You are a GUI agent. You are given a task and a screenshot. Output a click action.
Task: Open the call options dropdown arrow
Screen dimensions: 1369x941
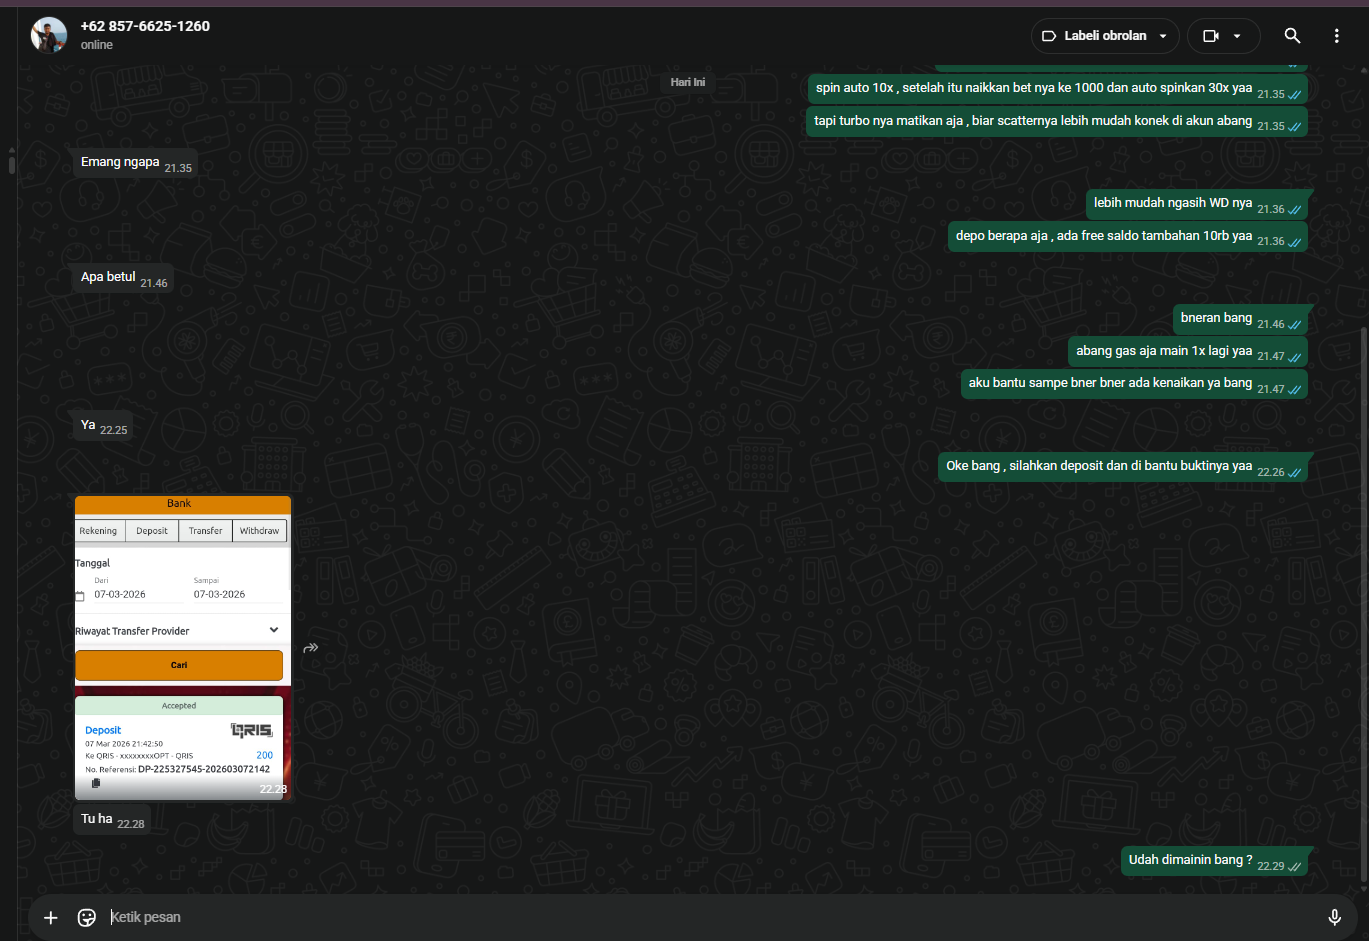(x=1237, y=36)
